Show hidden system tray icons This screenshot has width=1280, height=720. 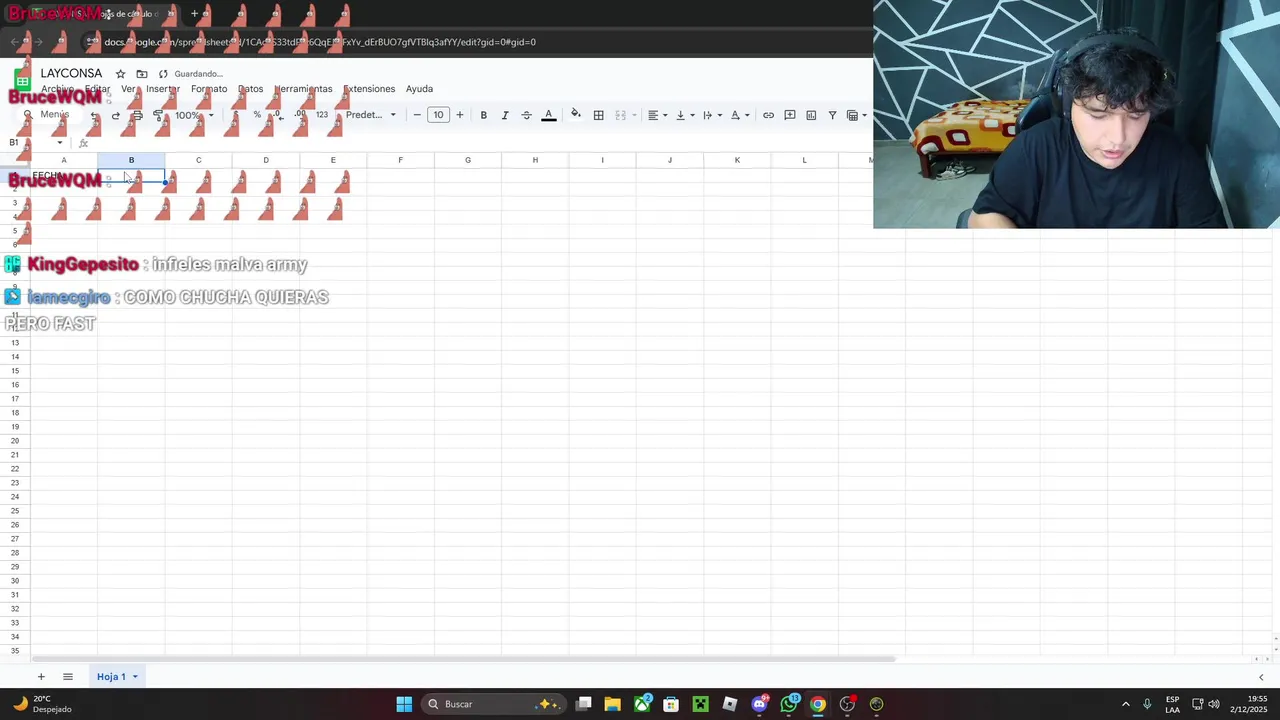[1126, 704]
